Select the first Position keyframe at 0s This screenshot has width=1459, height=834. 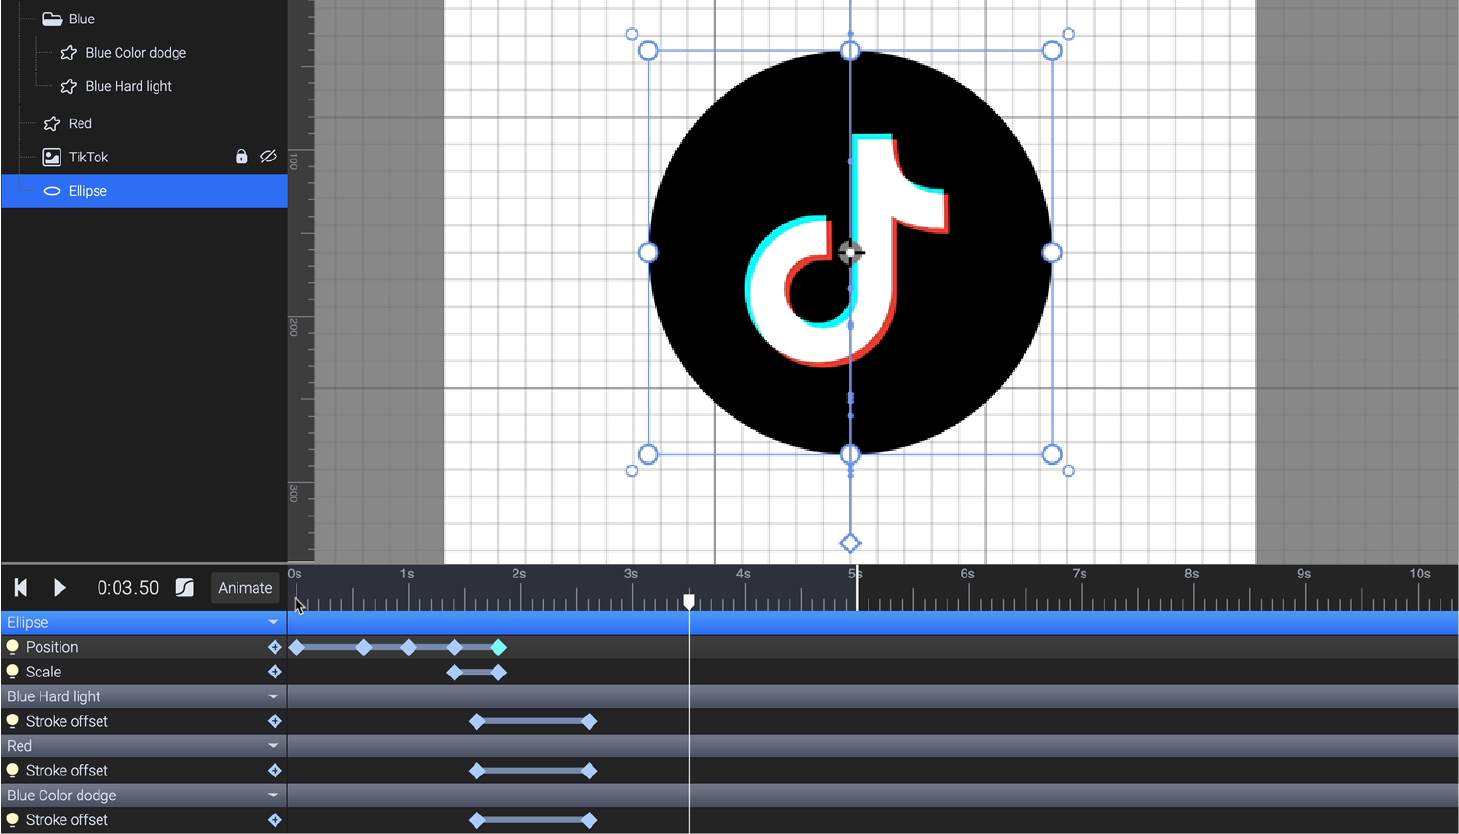(x=296, y=648)
